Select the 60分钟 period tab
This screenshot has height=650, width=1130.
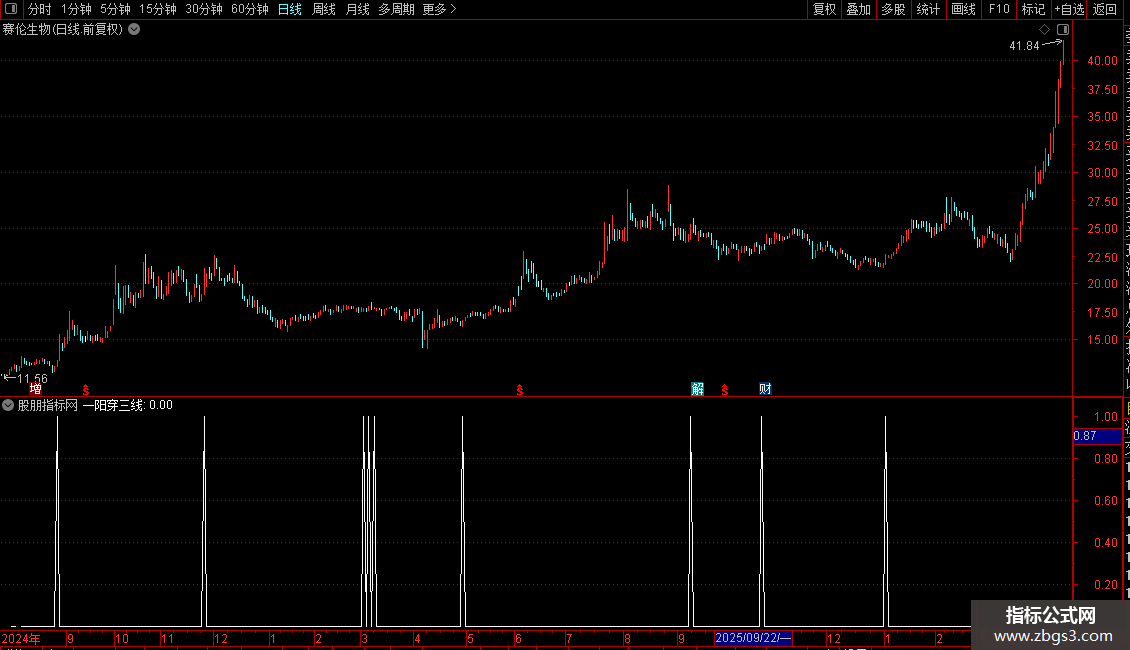pos(249,9)
